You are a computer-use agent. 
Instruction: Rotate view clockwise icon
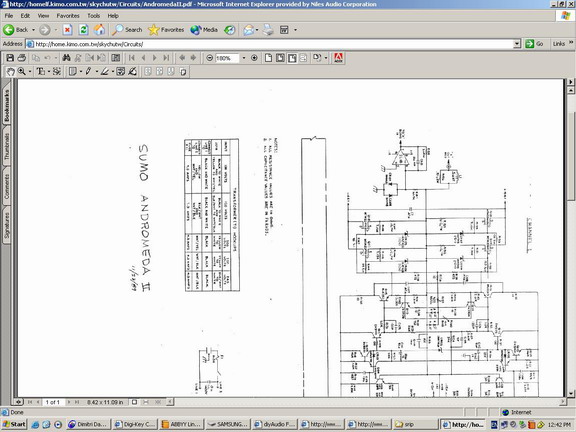coord(317,58)
